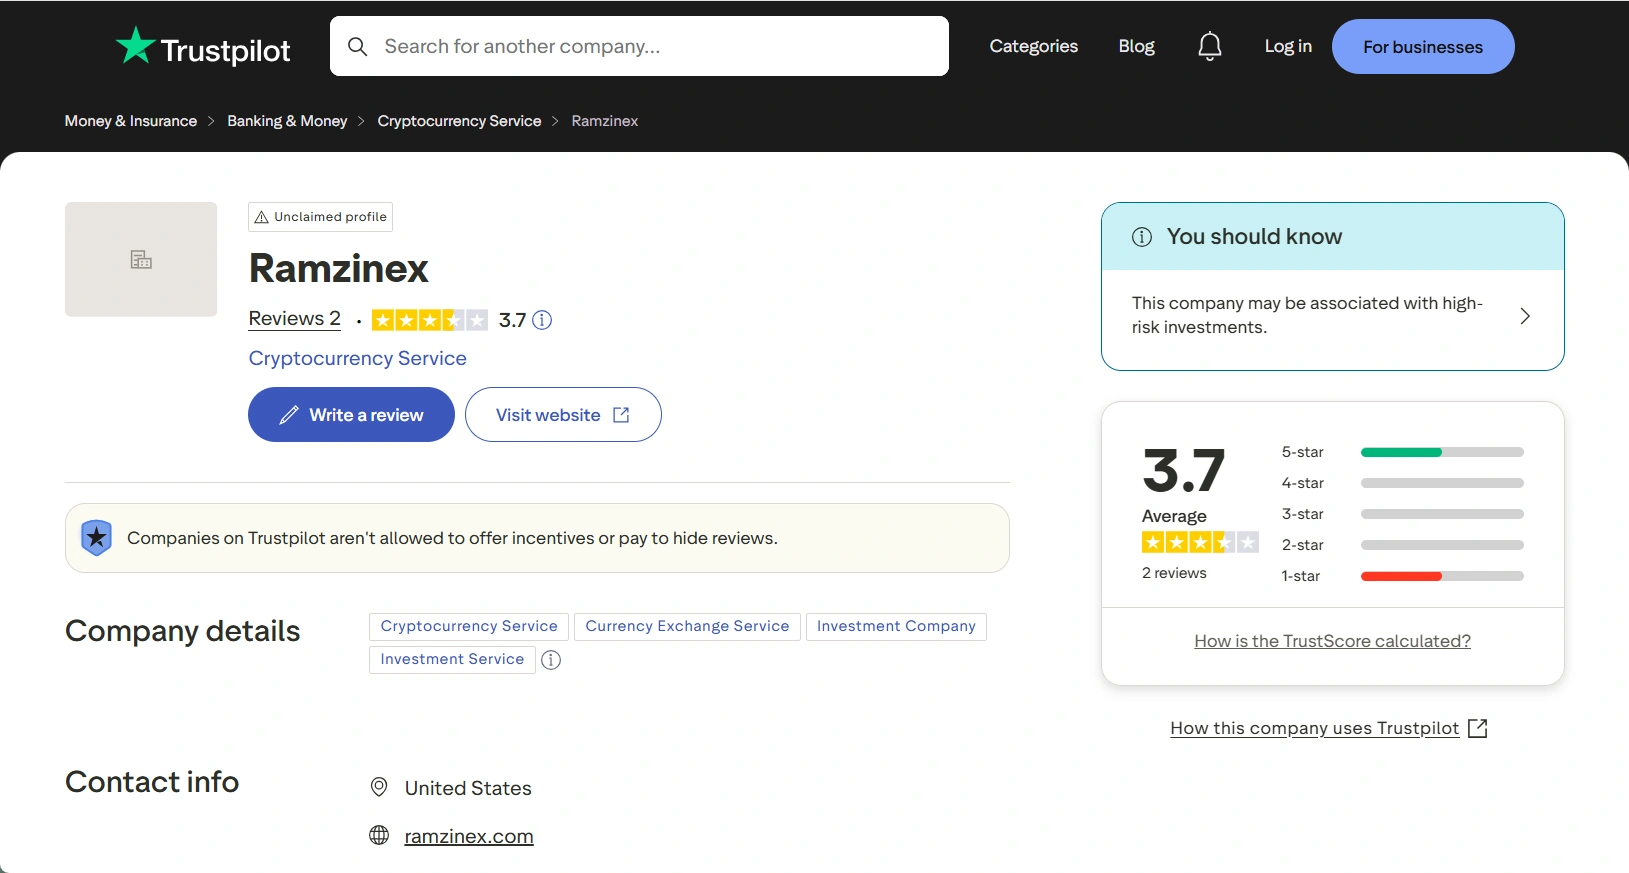Open How is the TrustScore calculated
The width and height of the screenshot is (1629, 873).
tap(1332, 641)
